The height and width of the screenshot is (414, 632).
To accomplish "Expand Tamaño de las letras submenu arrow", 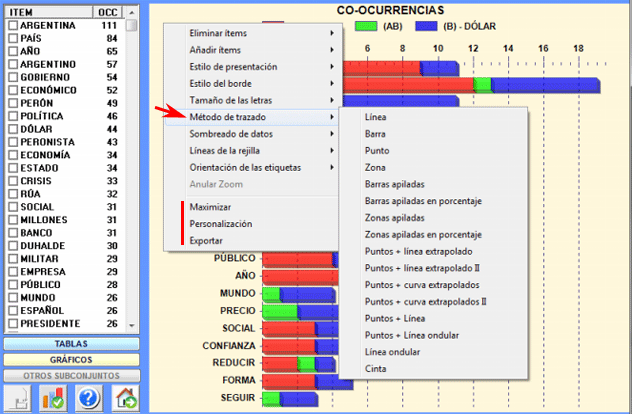I will click(332, 100).
